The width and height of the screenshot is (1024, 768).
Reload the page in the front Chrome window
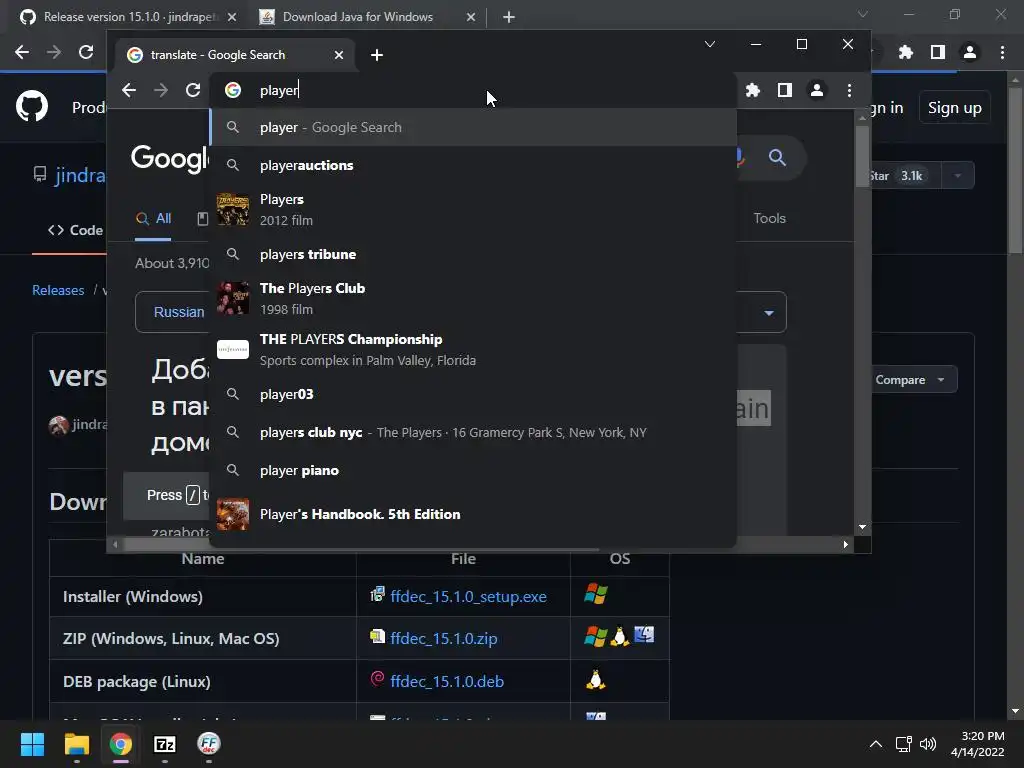pos(193,90)
